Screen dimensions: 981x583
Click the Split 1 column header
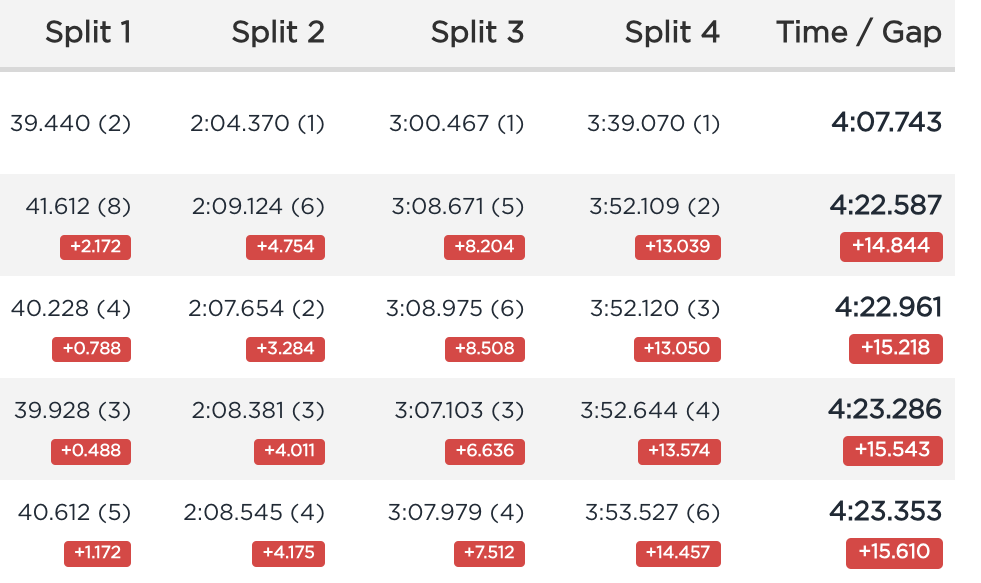[x=88, y=32]
